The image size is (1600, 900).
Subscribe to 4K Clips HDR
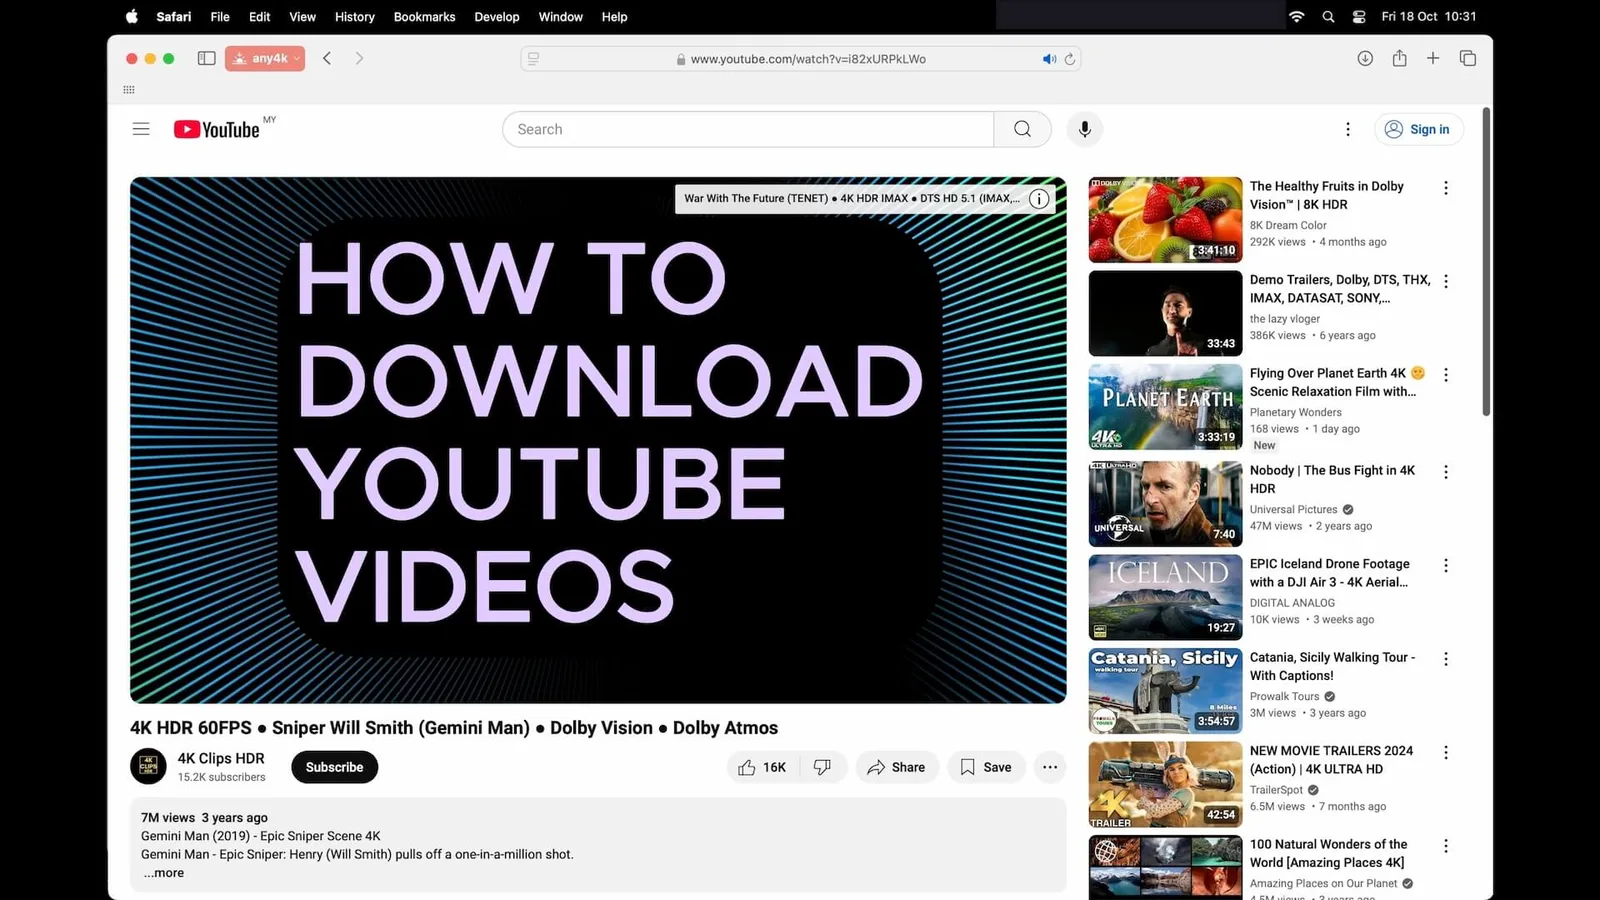tap(334, 767)
